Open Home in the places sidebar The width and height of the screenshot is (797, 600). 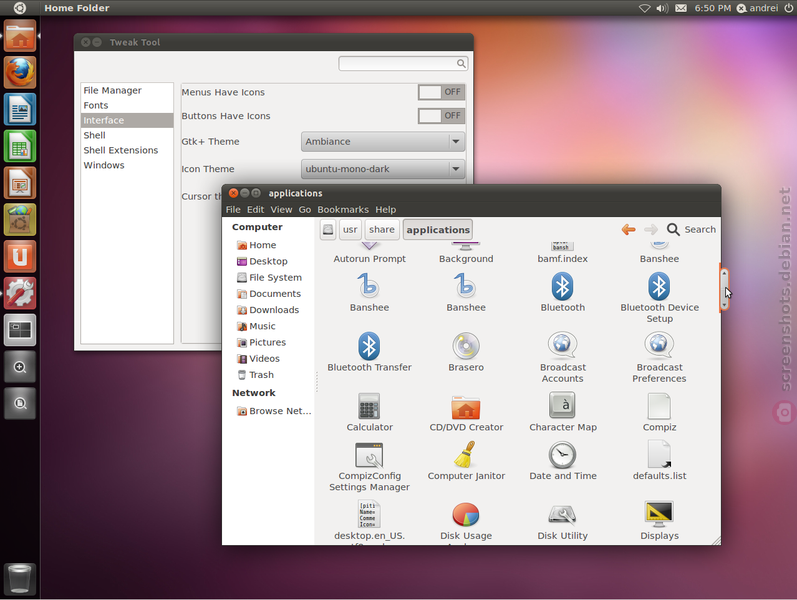262,245
